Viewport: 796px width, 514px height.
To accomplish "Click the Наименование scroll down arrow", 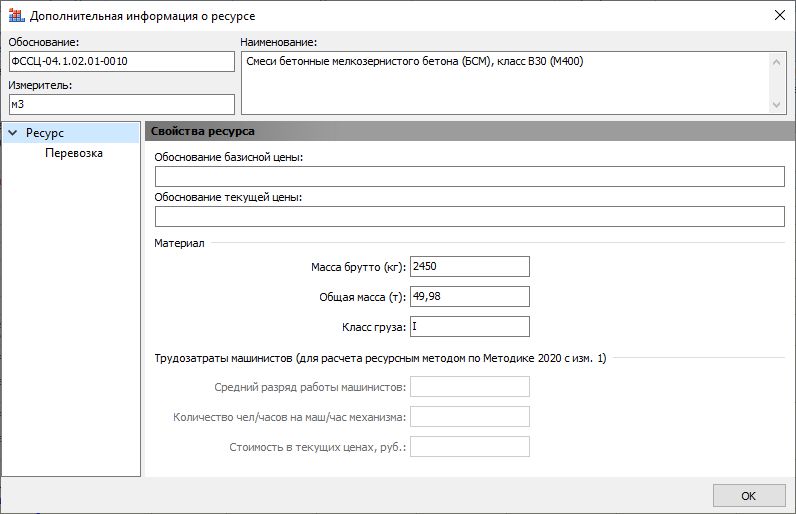I will coord(776,105).
